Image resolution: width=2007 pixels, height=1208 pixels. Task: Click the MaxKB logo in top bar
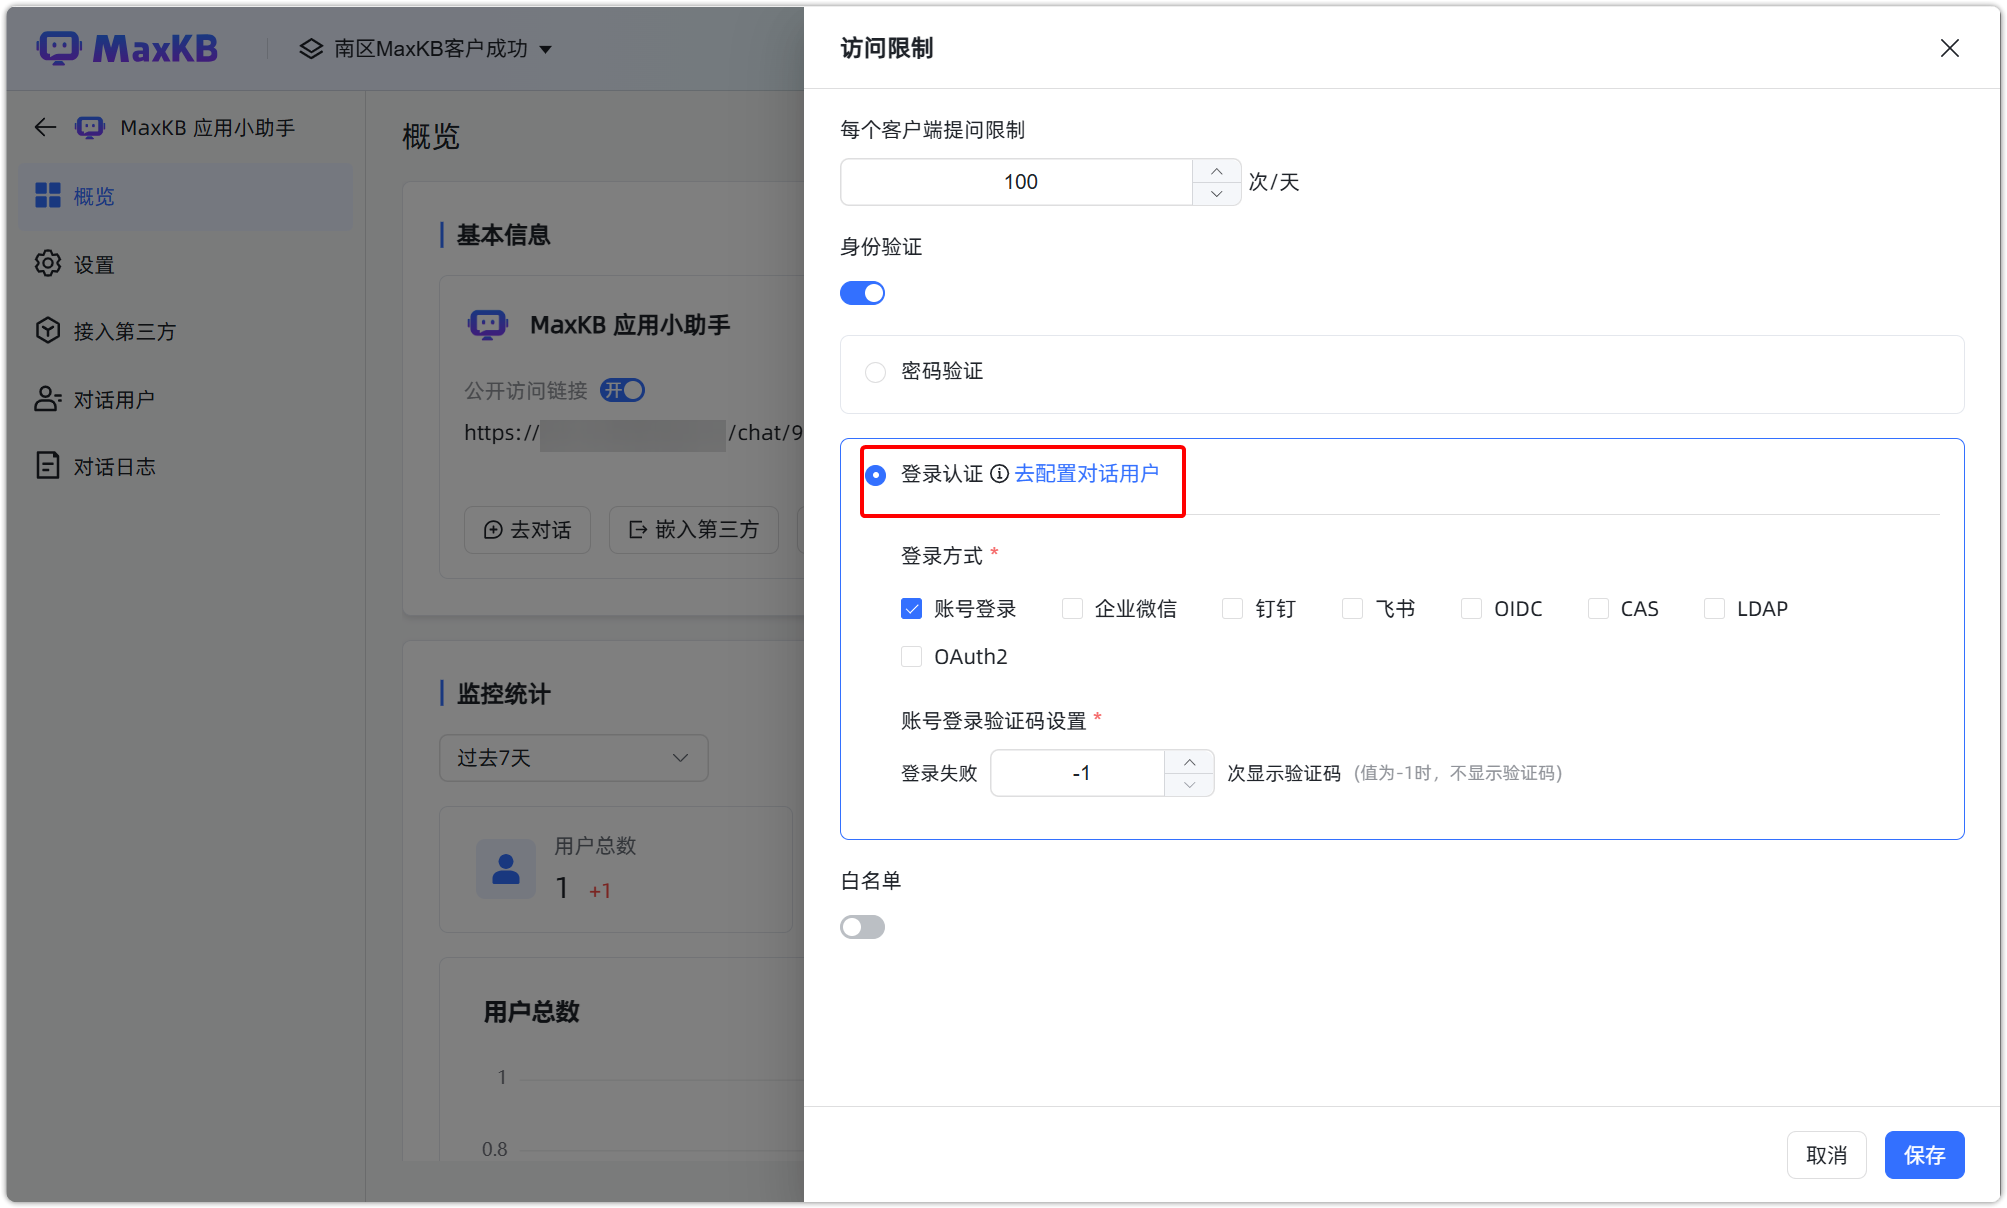[x=127, y=47]
